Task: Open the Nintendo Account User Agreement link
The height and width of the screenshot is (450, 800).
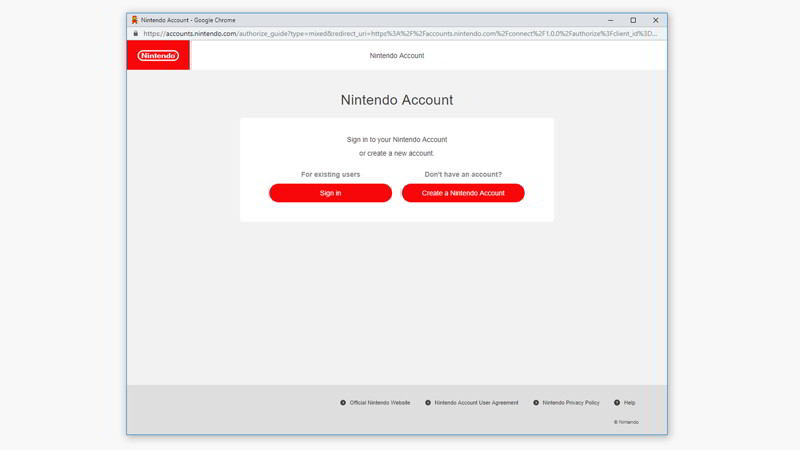Action: click(x=476, y=403)
